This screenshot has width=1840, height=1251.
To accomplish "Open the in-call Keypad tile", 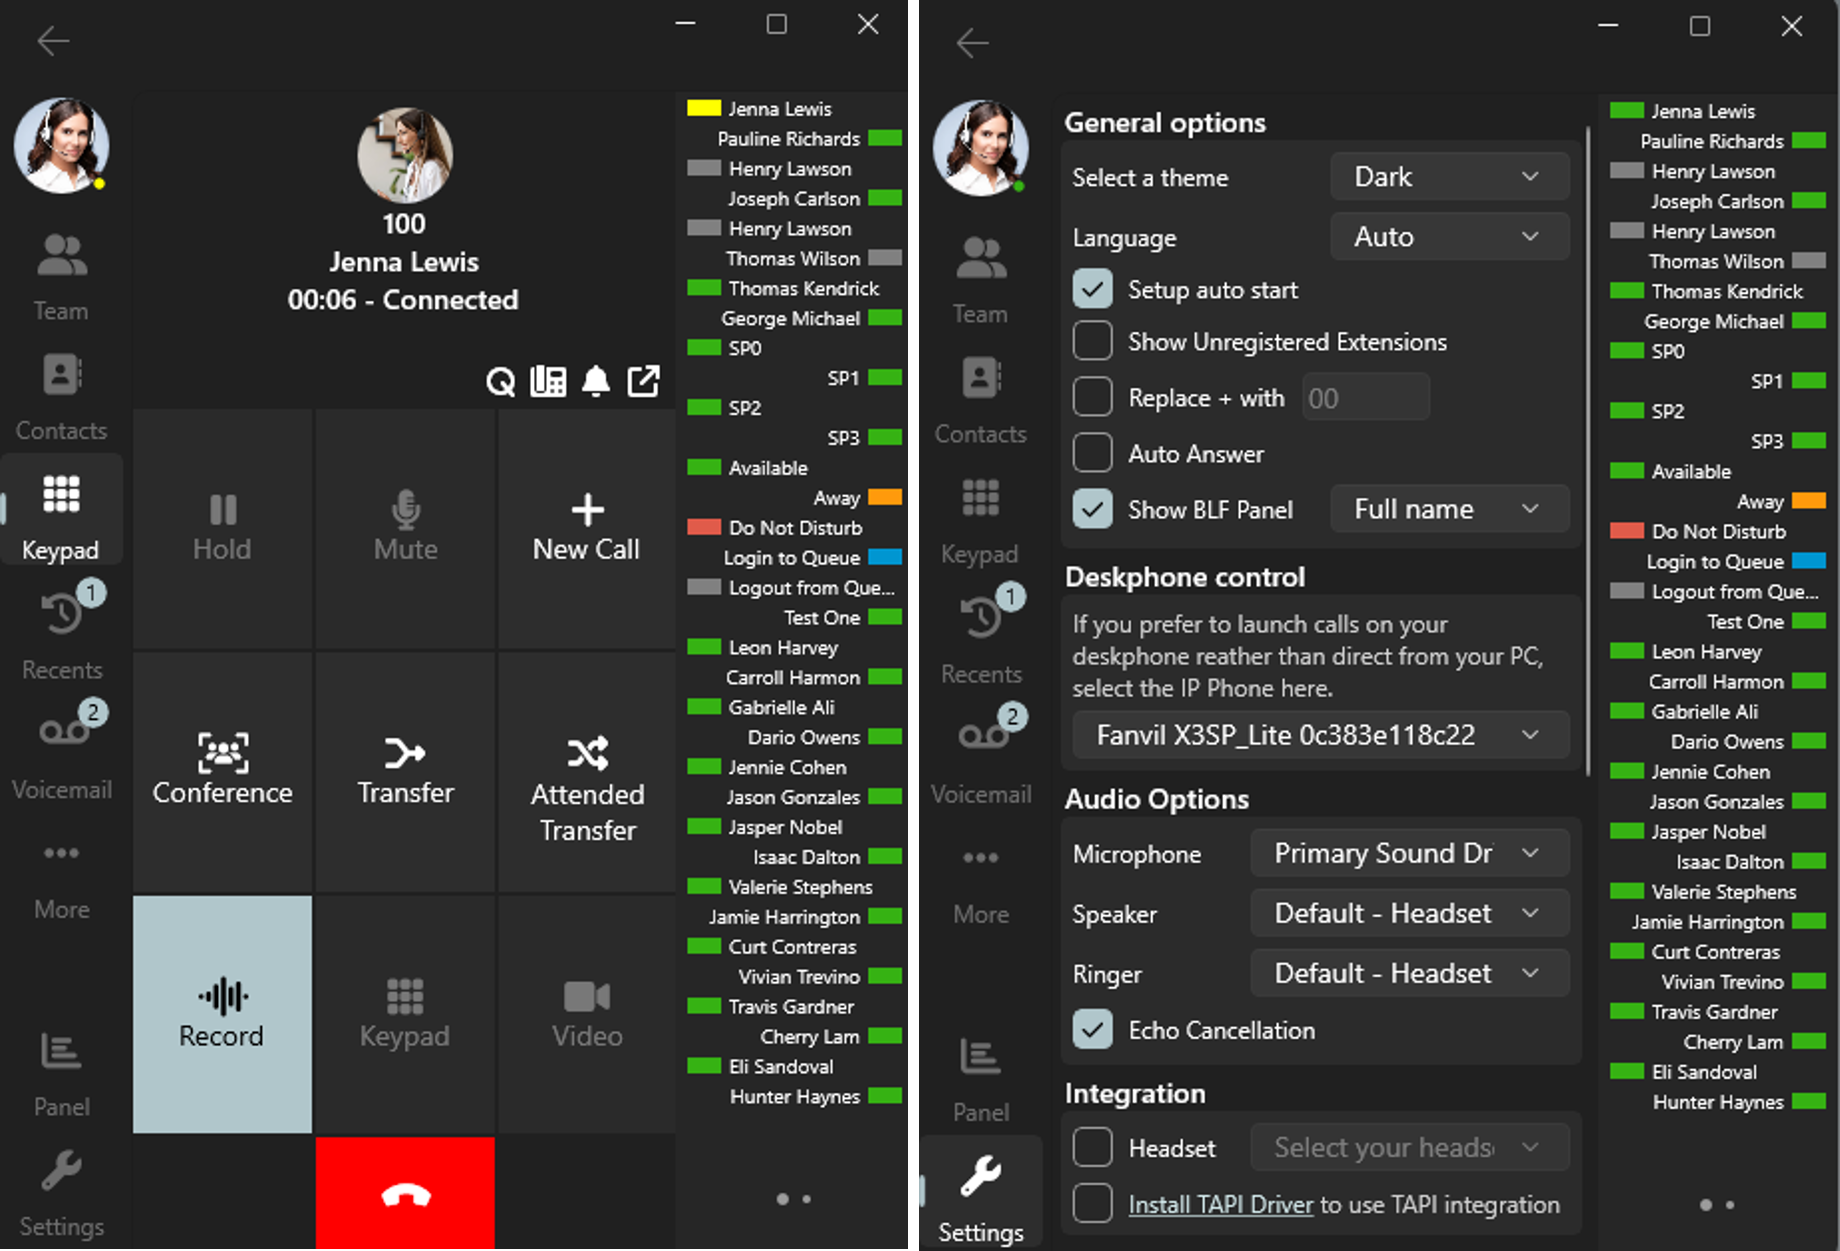I will point(405,1014).
